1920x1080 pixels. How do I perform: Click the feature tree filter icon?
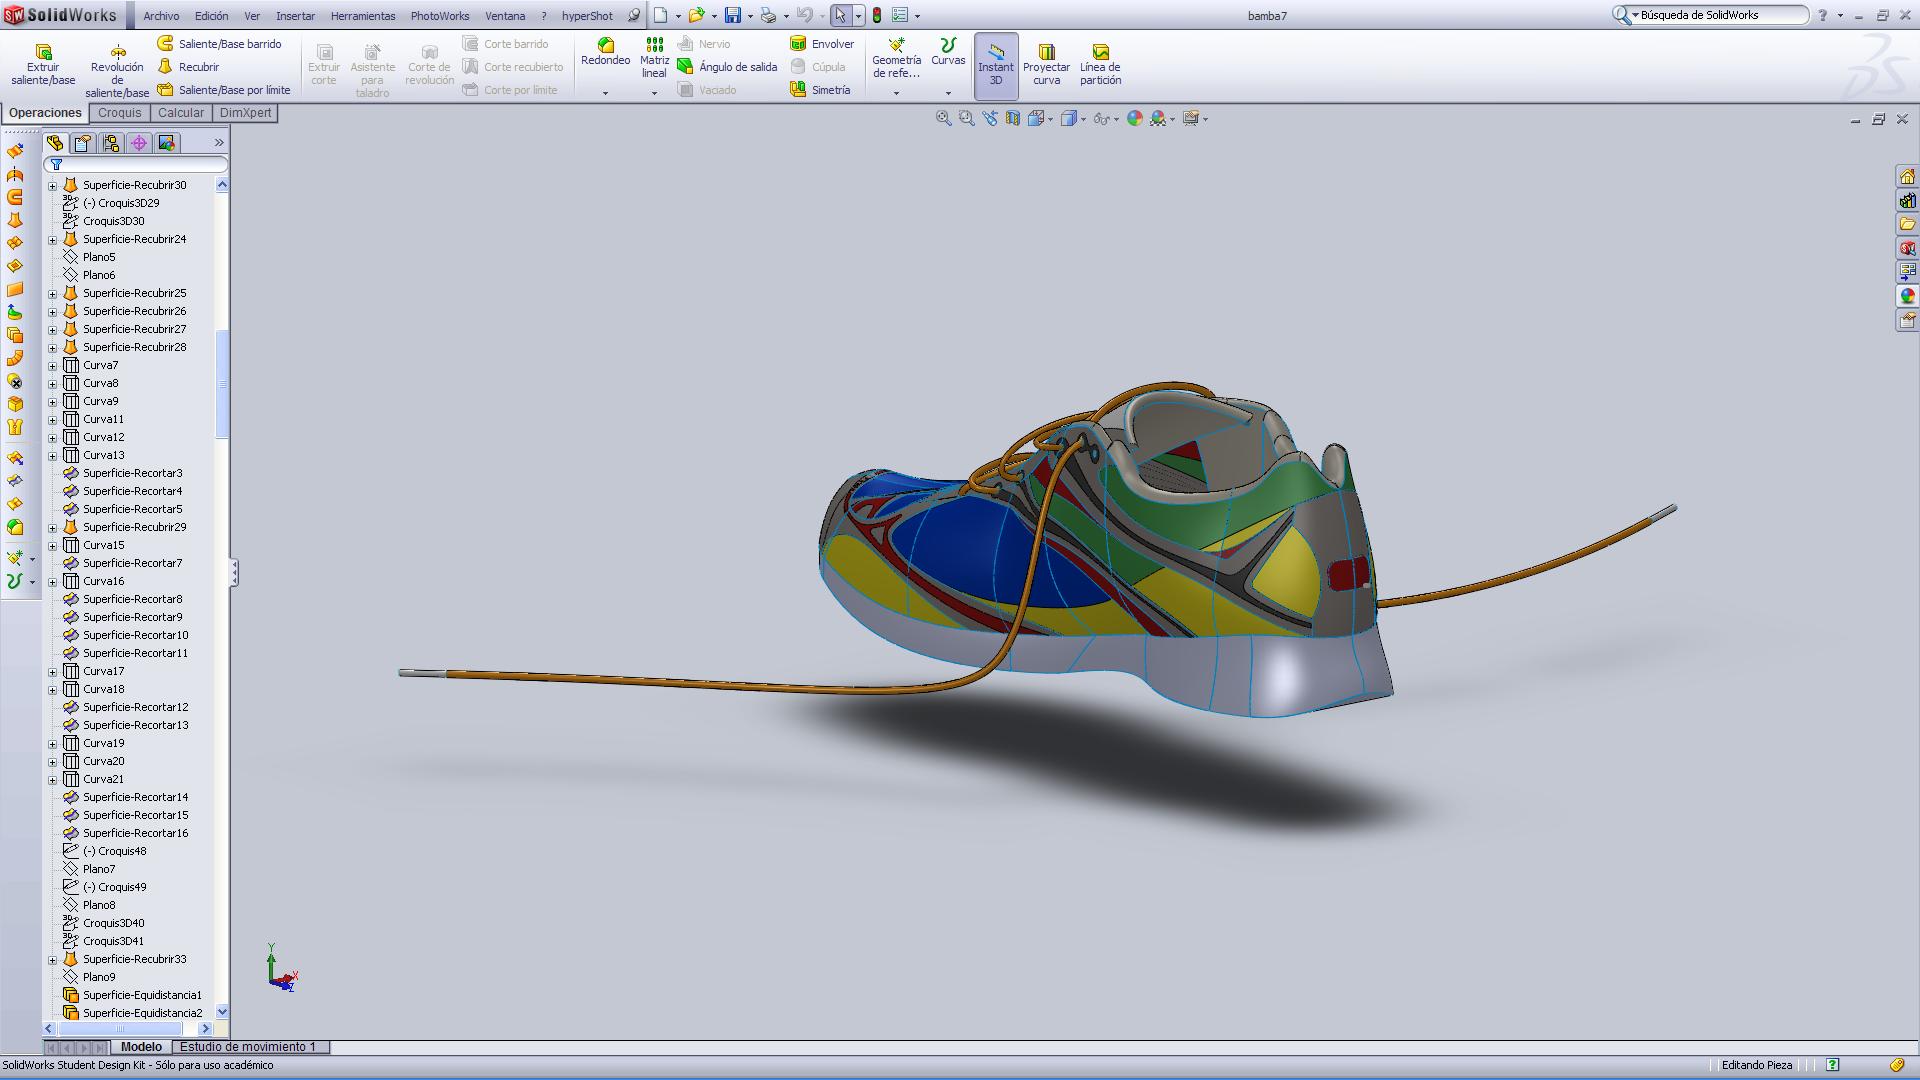[x=57, y=164]
